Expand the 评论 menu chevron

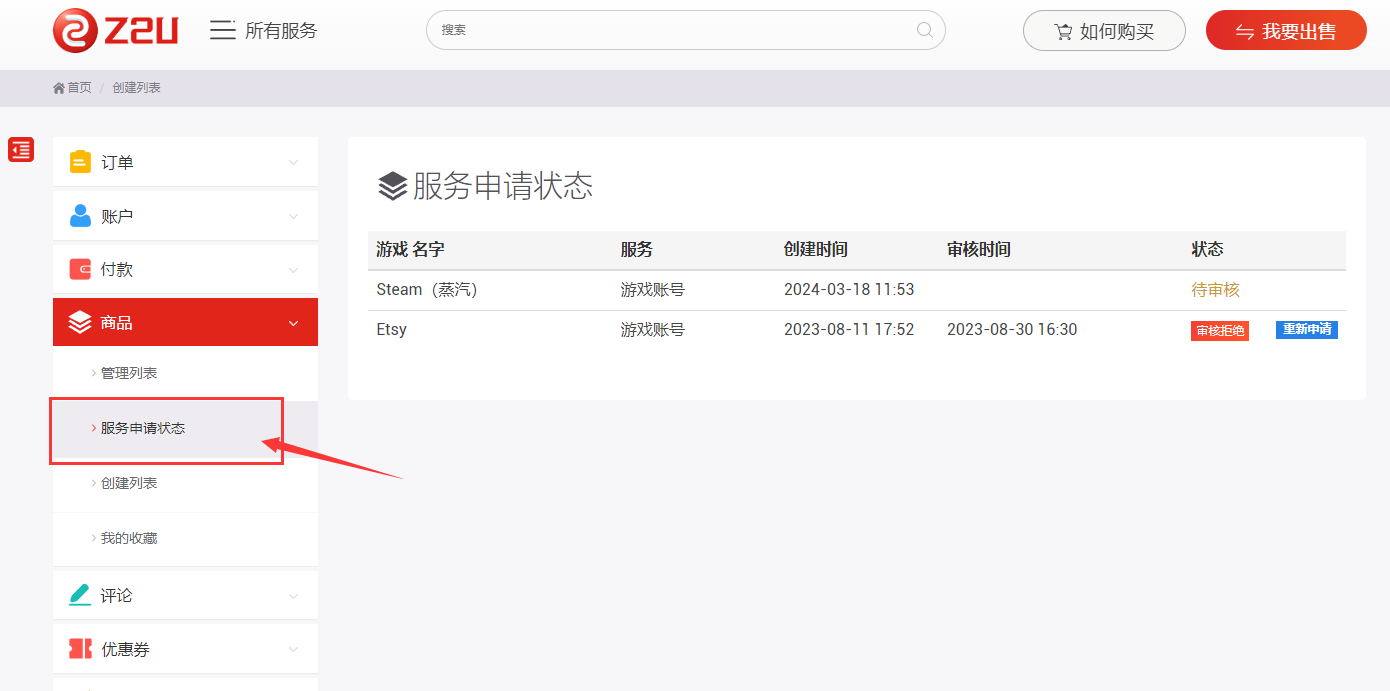click(x=293, y=596)
